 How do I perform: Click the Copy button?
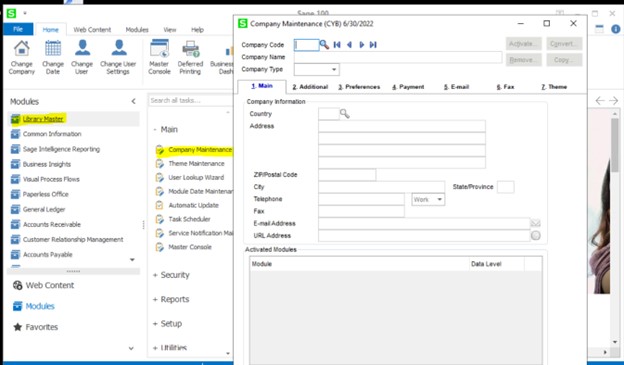[x=564, y=60]
